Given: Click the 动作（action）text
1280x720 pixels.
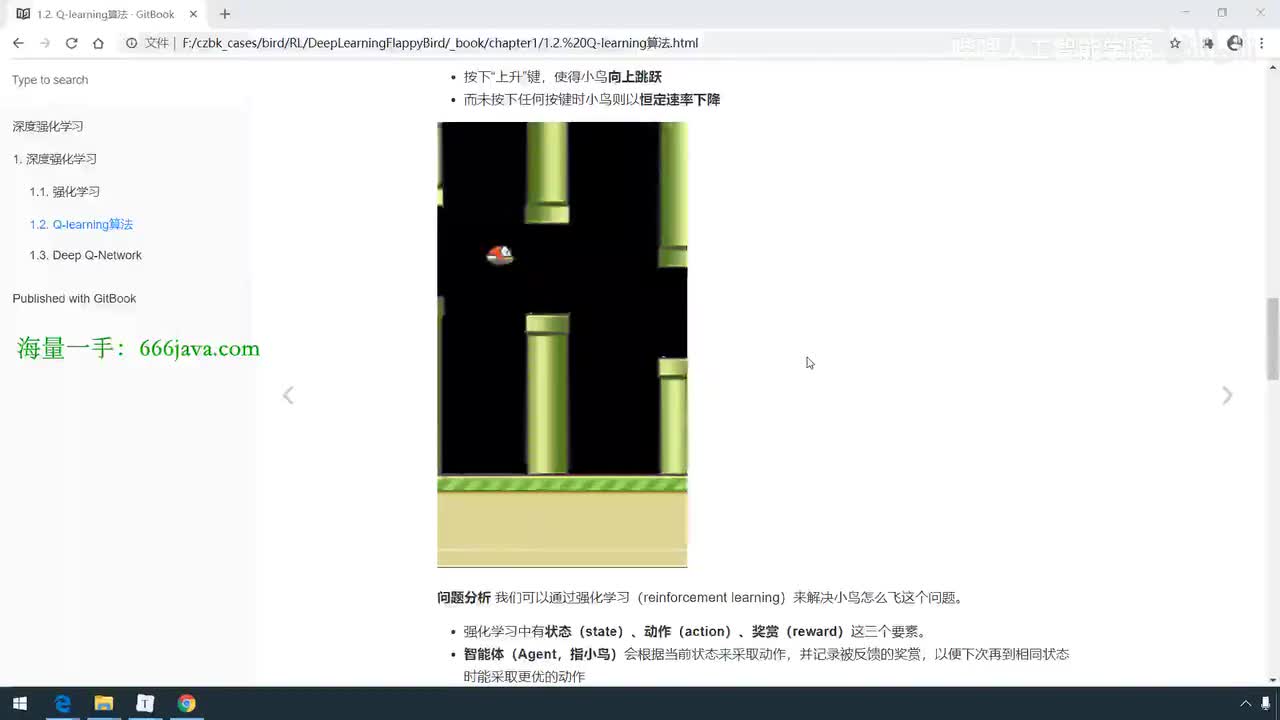Looking at the screenshot, I should [690, 631].
